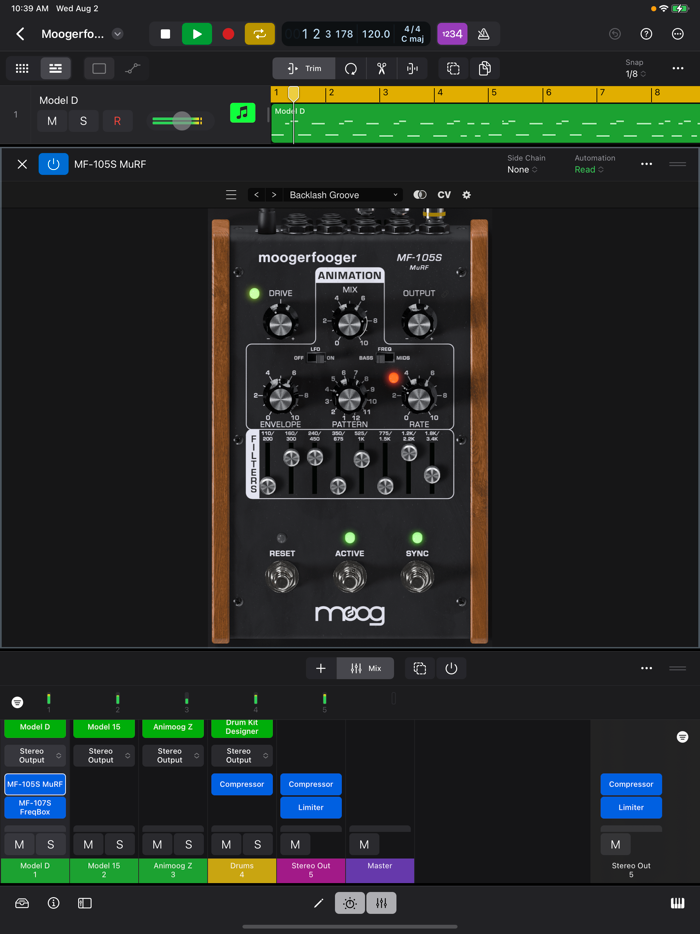Open the single-window view icon

(x=99, y=69)
